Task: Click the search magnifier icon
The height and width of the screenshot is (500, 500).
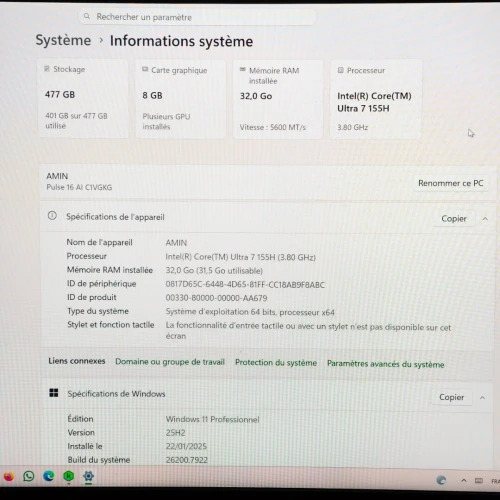Action: point(87,16)
